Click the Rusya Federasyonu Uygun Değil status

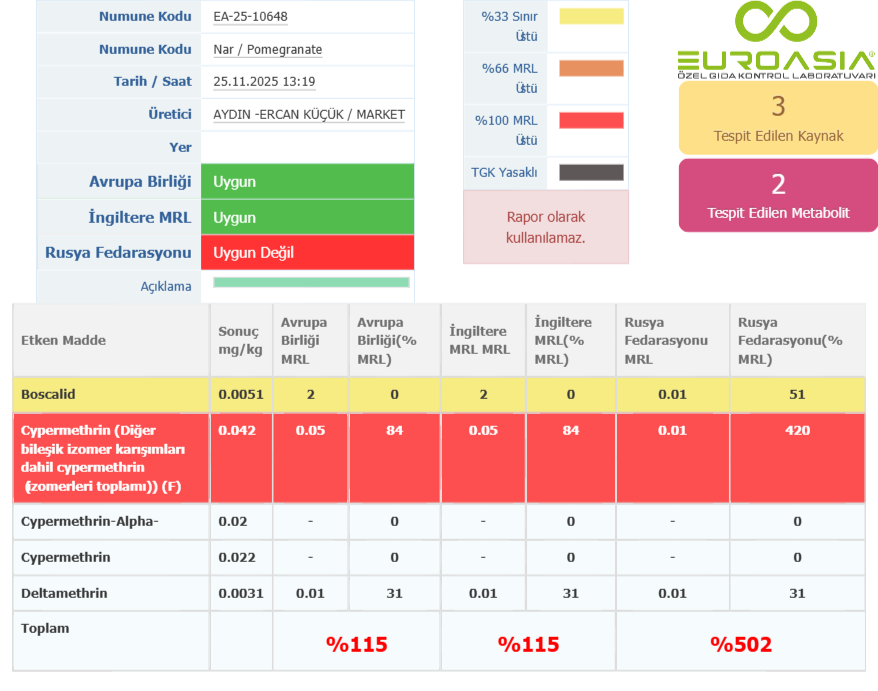click(307, 253)
